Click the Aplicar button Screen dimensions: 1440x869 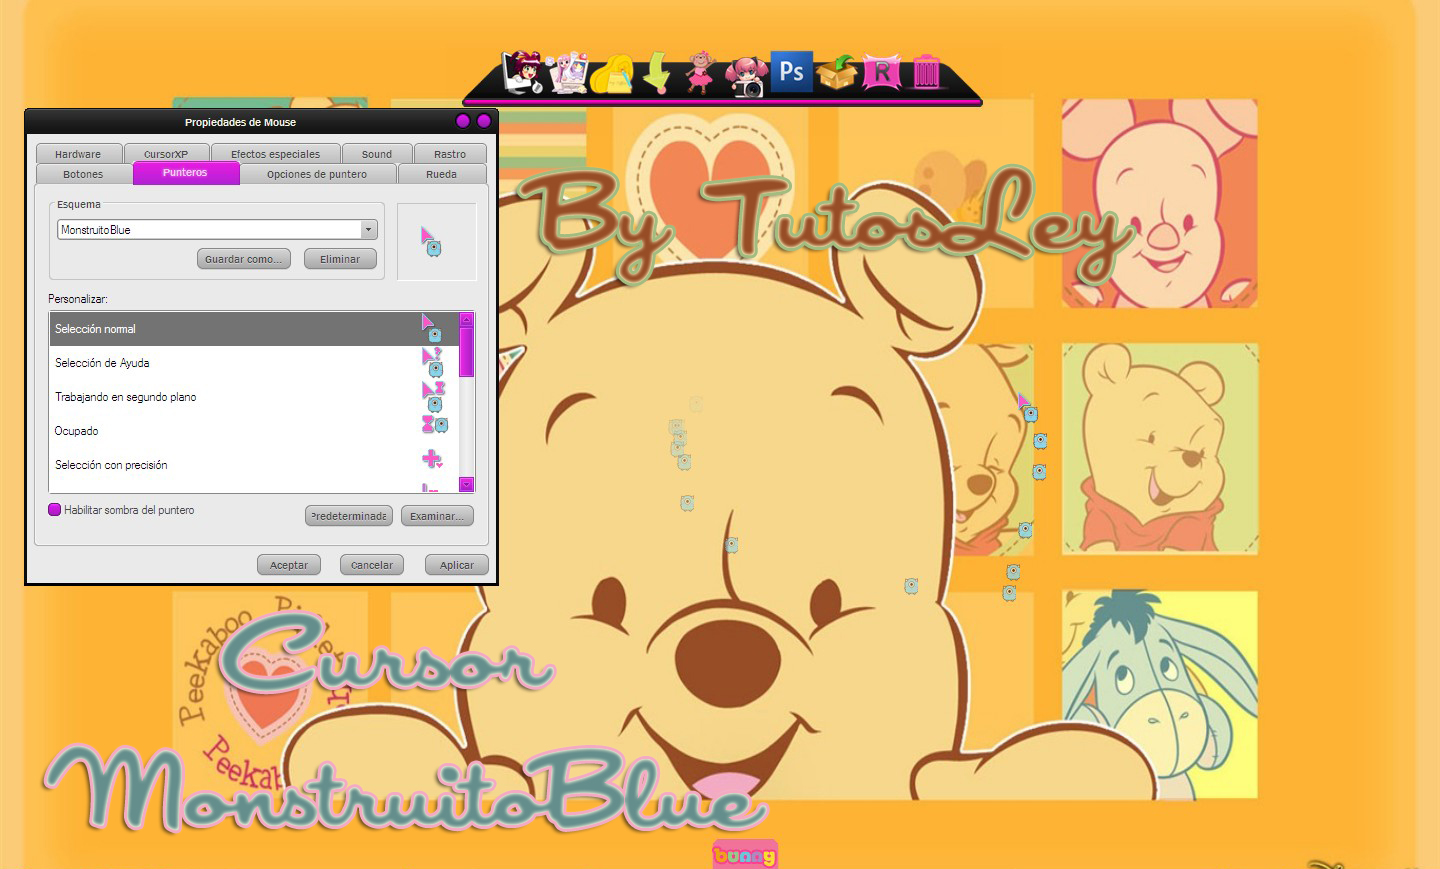(457, 565)
